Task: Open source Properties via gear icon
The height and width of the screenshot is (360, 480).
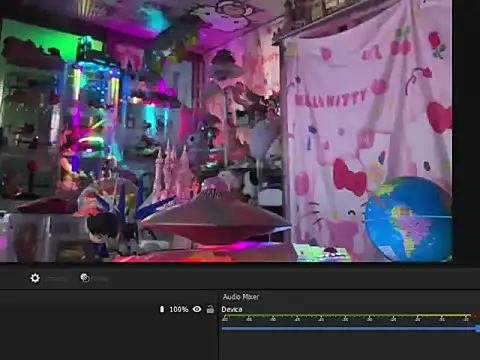Action: pos(35,278)
